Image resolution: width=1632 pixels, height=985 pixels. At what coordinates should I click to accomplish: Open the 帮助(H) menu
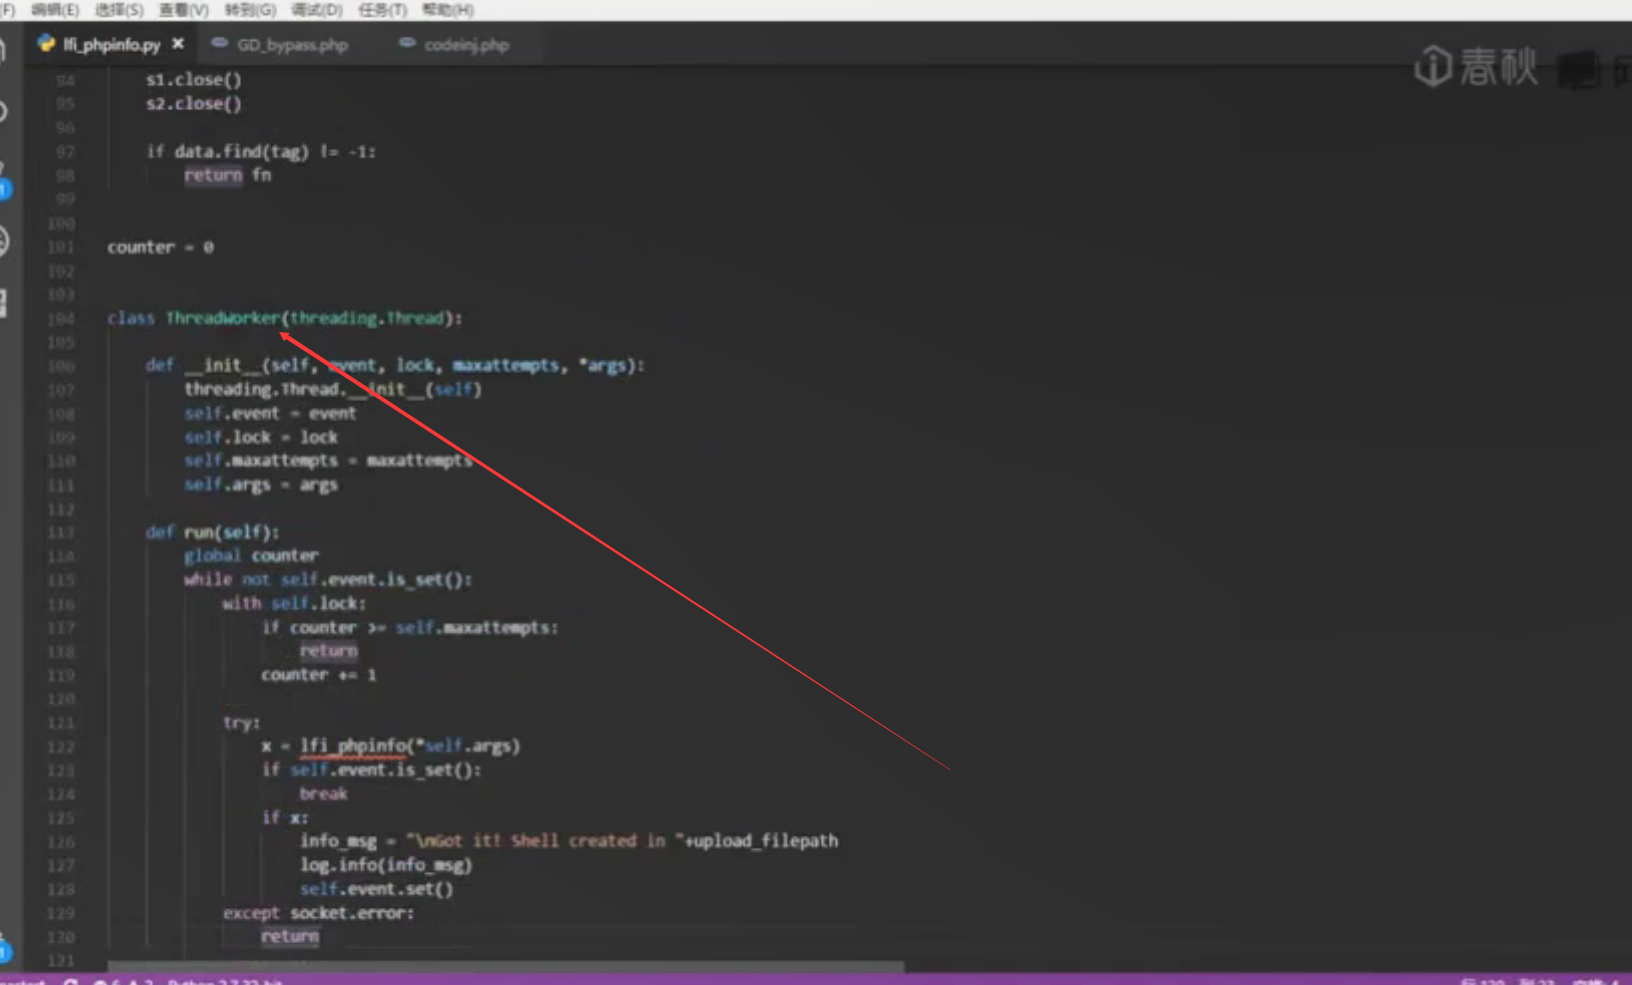447,10
